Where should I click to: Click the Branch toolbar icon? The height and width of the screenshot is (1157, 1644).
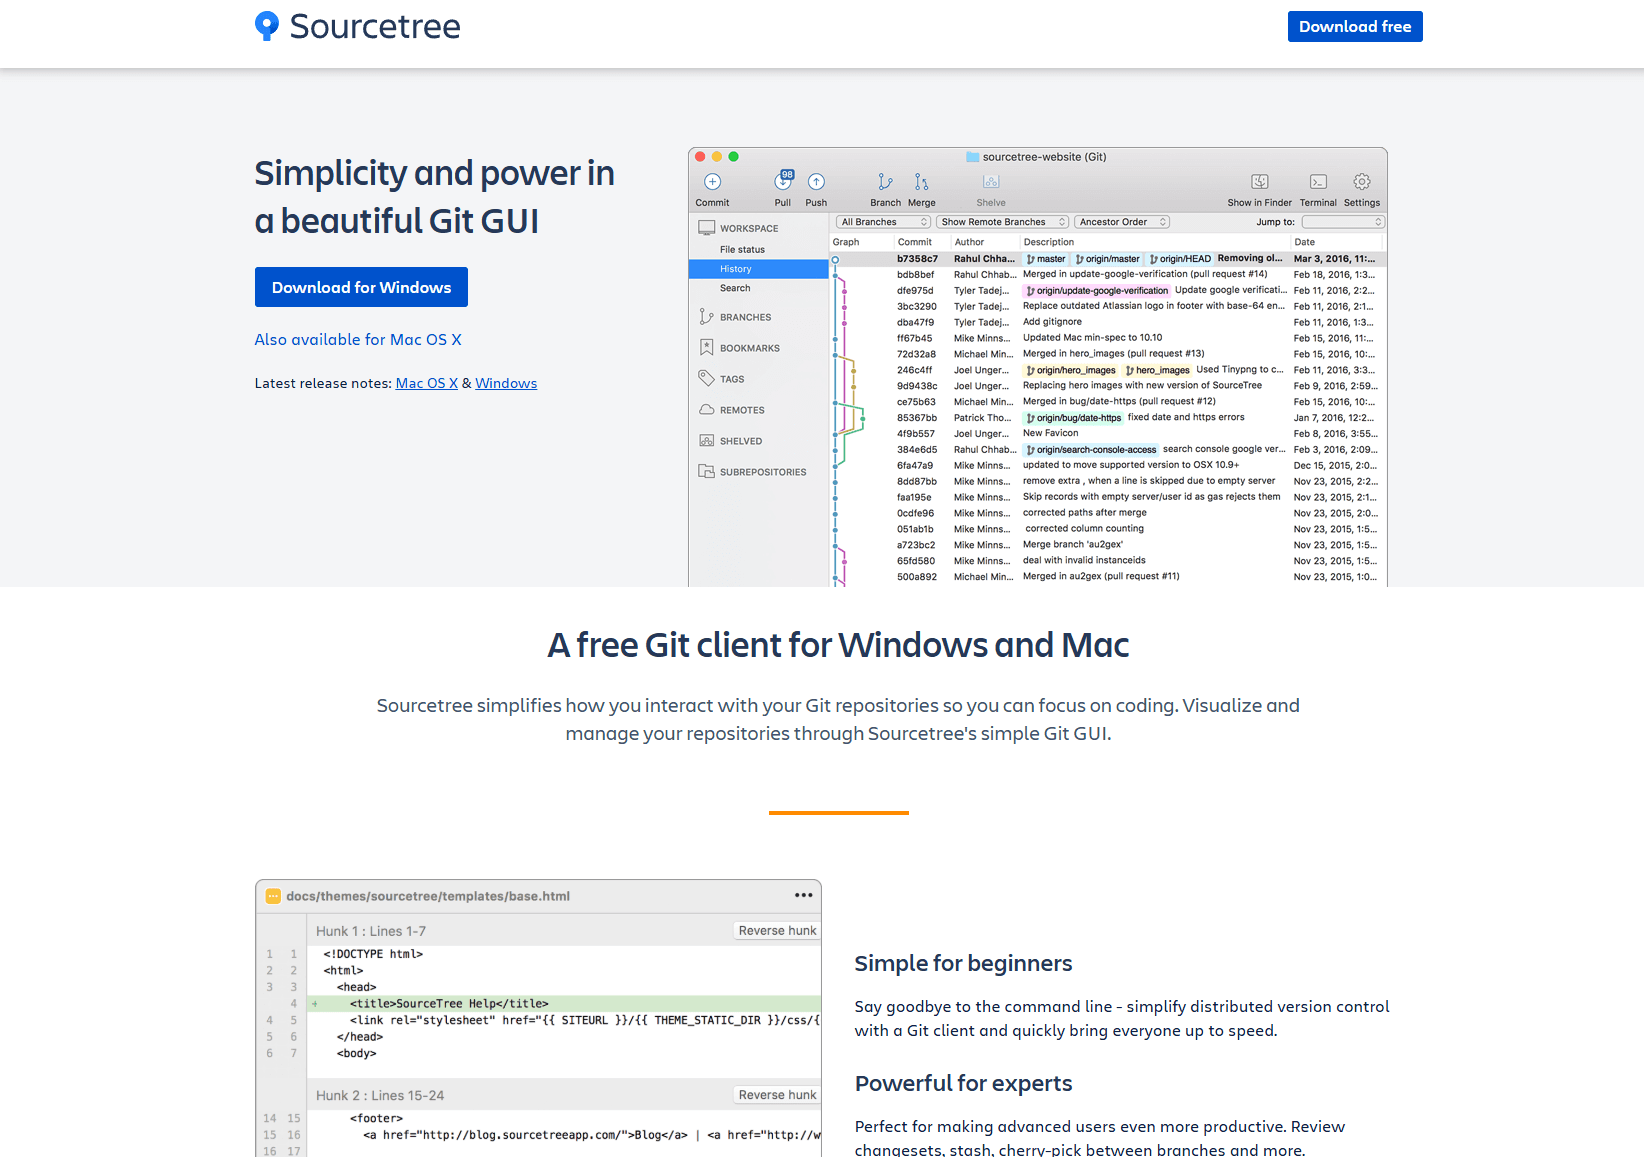(885, 182)
